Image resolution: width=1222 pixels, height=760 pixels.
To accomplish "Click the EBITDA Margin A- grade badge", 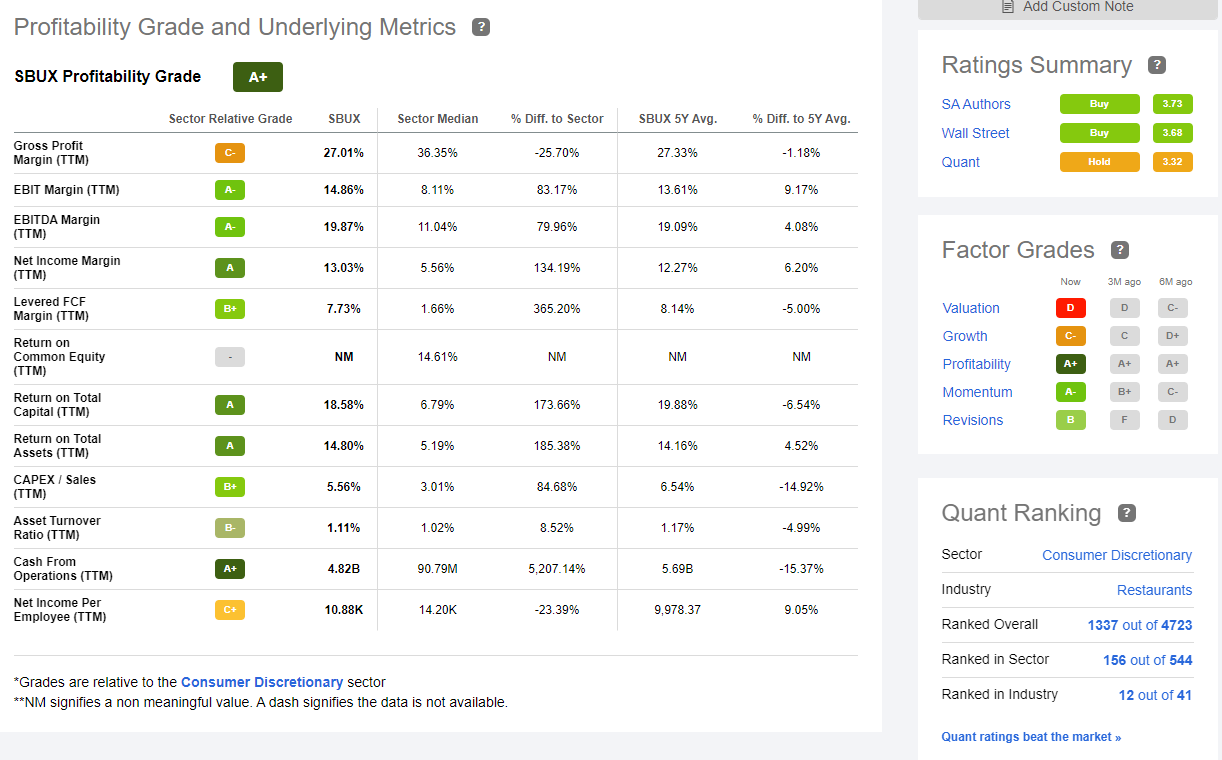I will tap(230, 227).
